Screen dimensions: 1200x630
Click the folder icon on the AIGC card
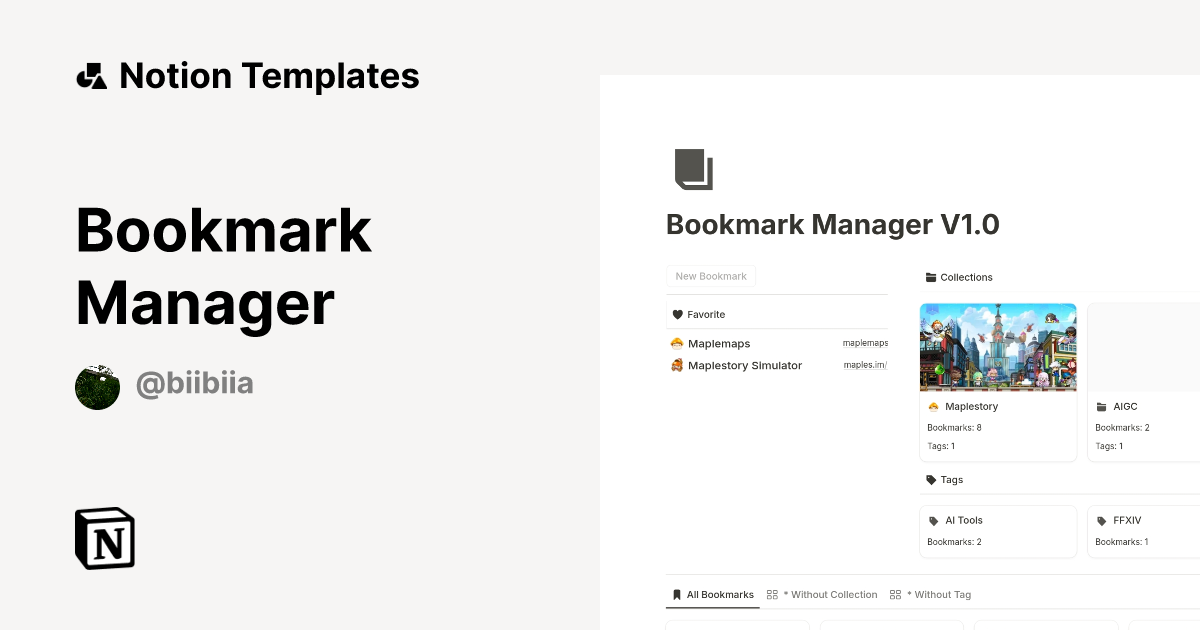pos(1103,406)
